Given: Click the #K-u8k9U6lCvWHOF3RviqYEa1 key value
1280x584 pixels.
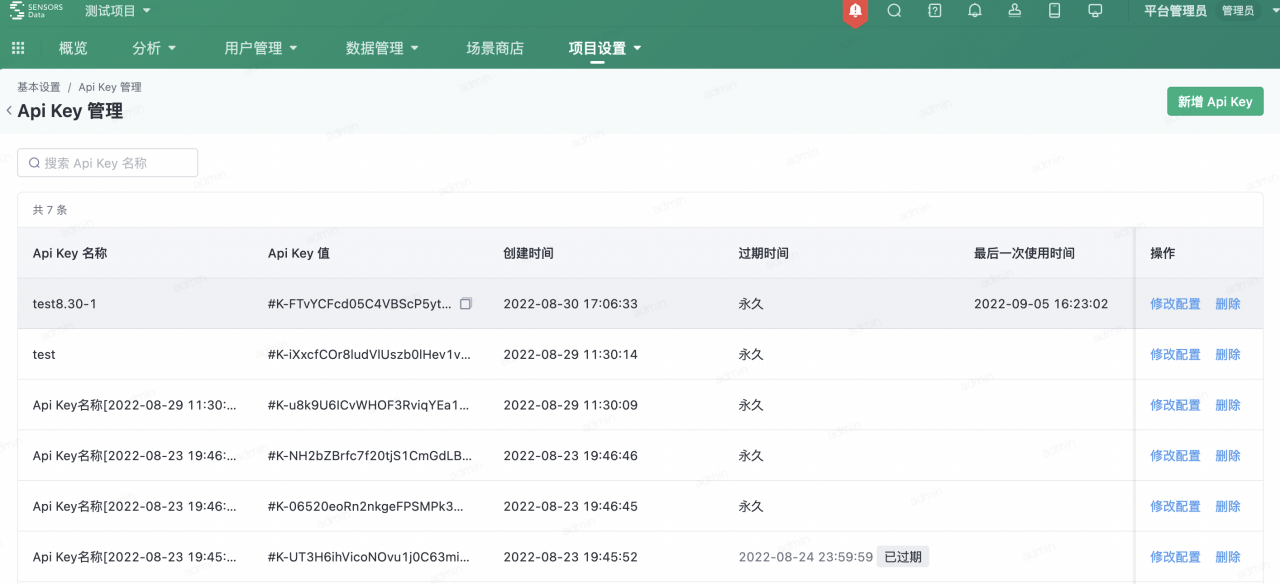Looking at the screenshot, I should (369, 405).
